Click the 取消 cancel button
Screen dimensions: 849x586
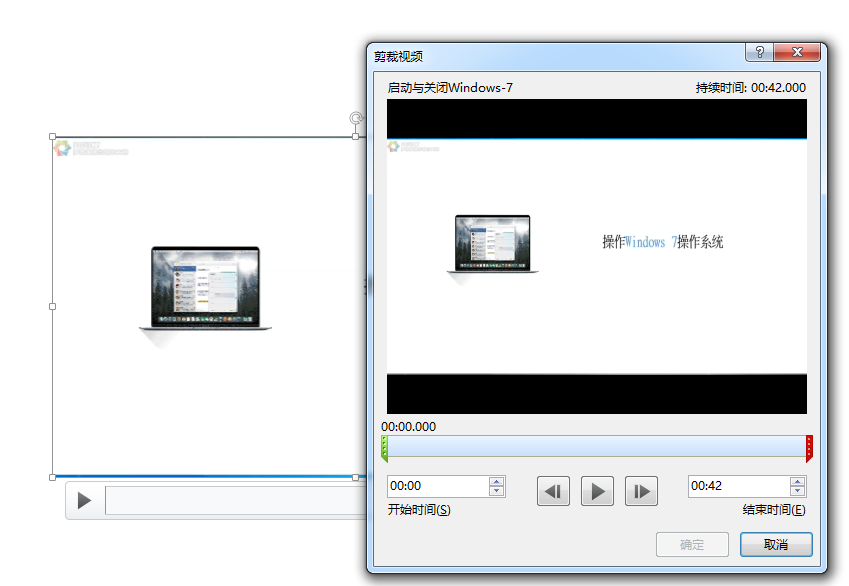point(776,544)
